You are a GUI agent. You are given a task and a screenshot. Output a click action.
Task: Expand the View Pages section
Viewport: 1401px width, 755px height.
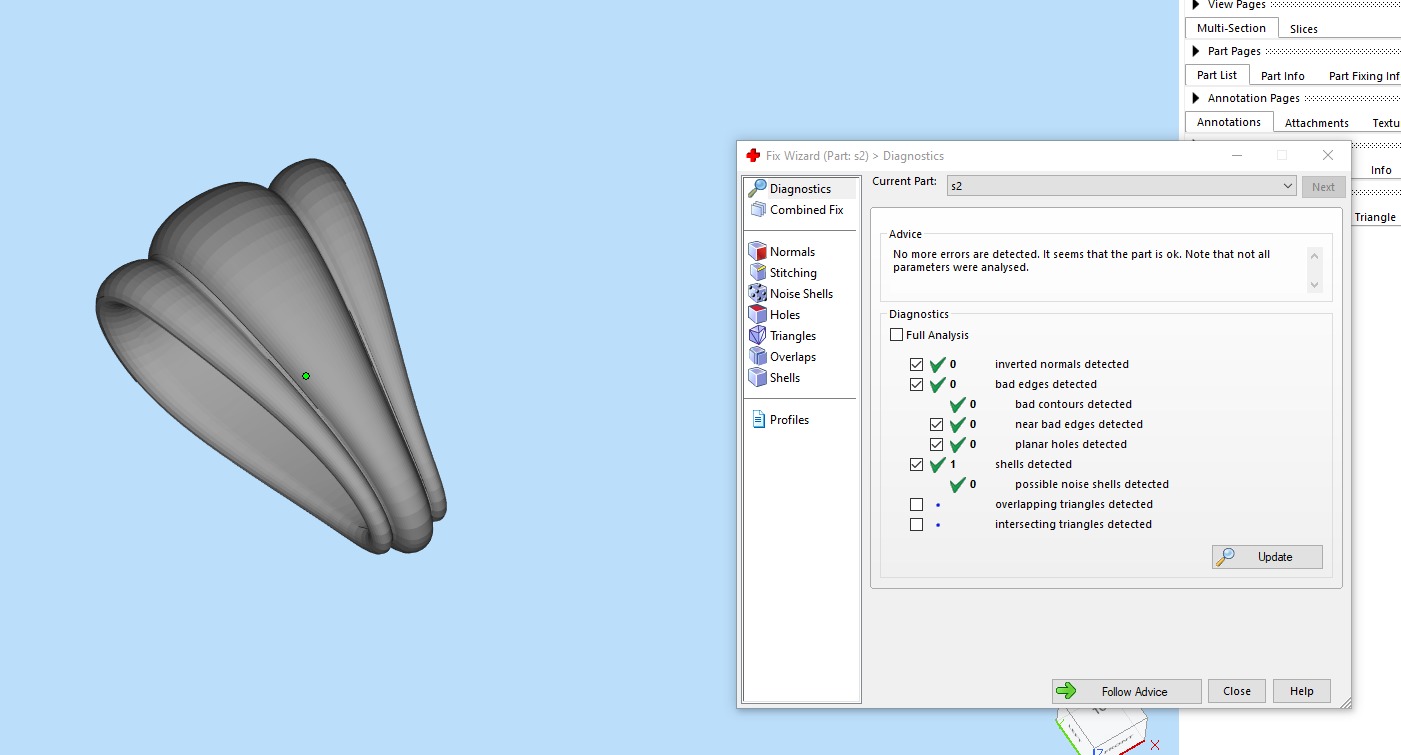[x=1196, y=5]
